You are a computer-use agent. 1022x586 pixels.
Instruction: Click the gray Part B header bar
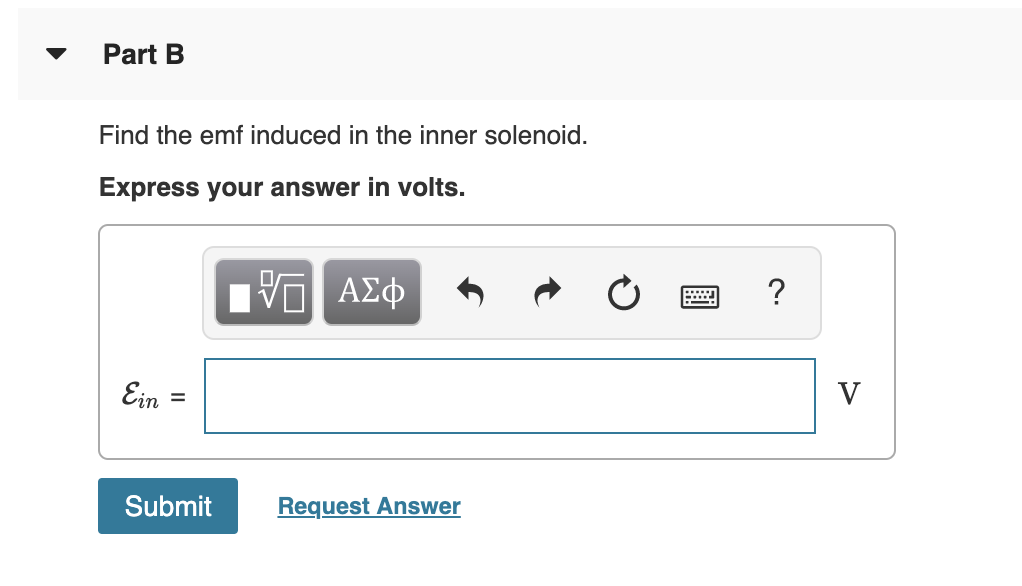(x=600, y=55)
